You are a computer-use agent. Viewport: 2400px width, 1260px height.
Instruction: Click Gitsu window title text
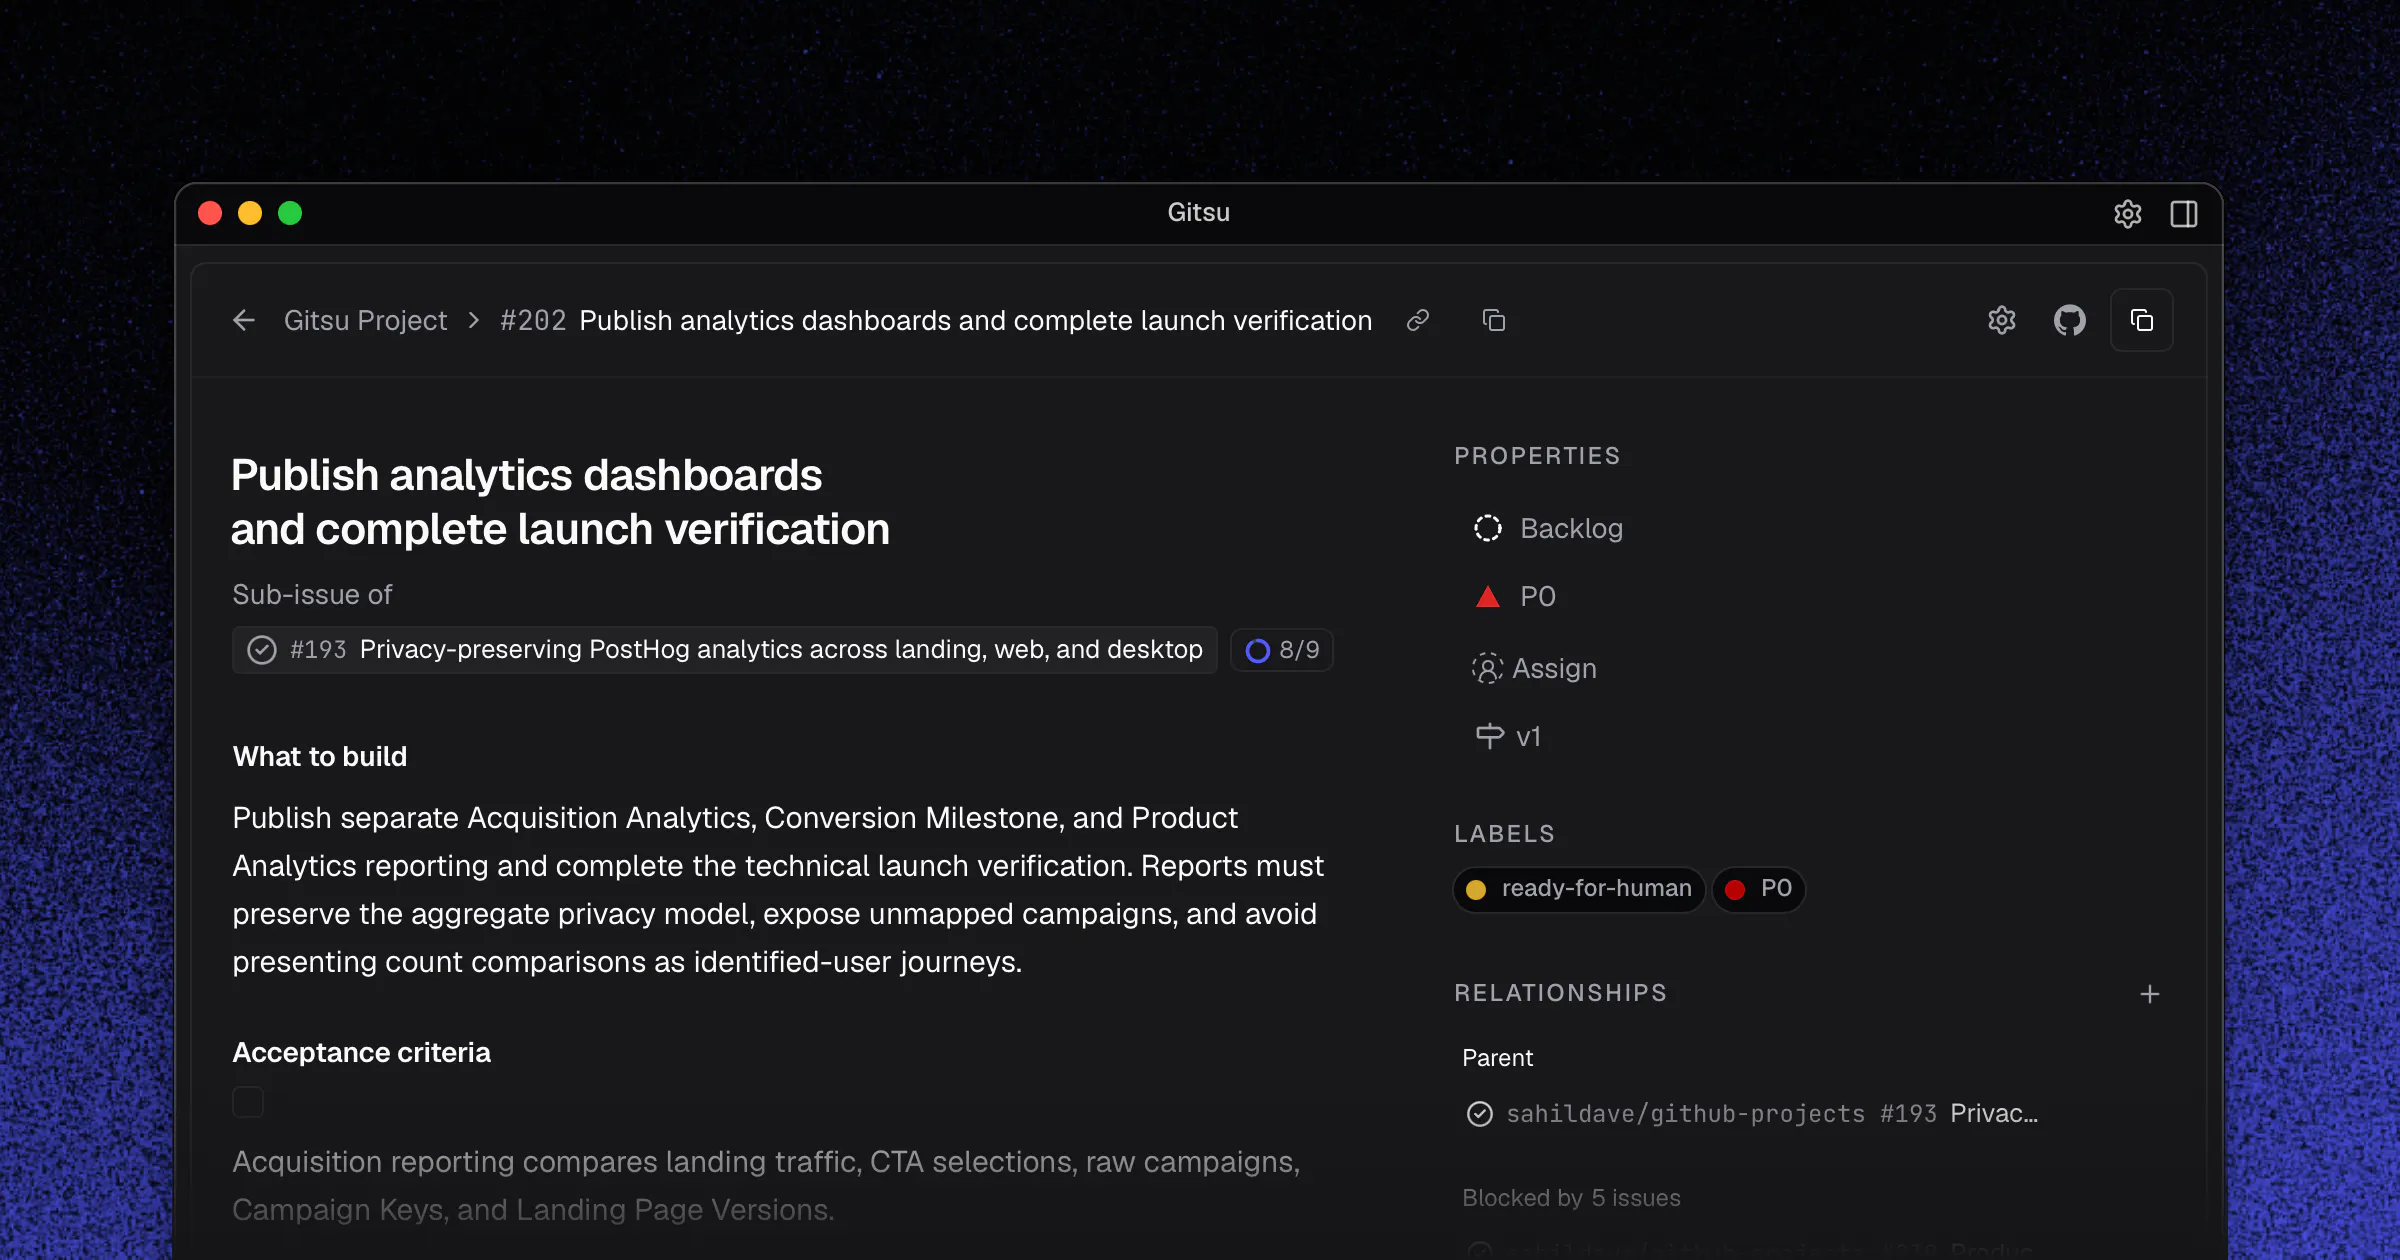click(1198, 213)
